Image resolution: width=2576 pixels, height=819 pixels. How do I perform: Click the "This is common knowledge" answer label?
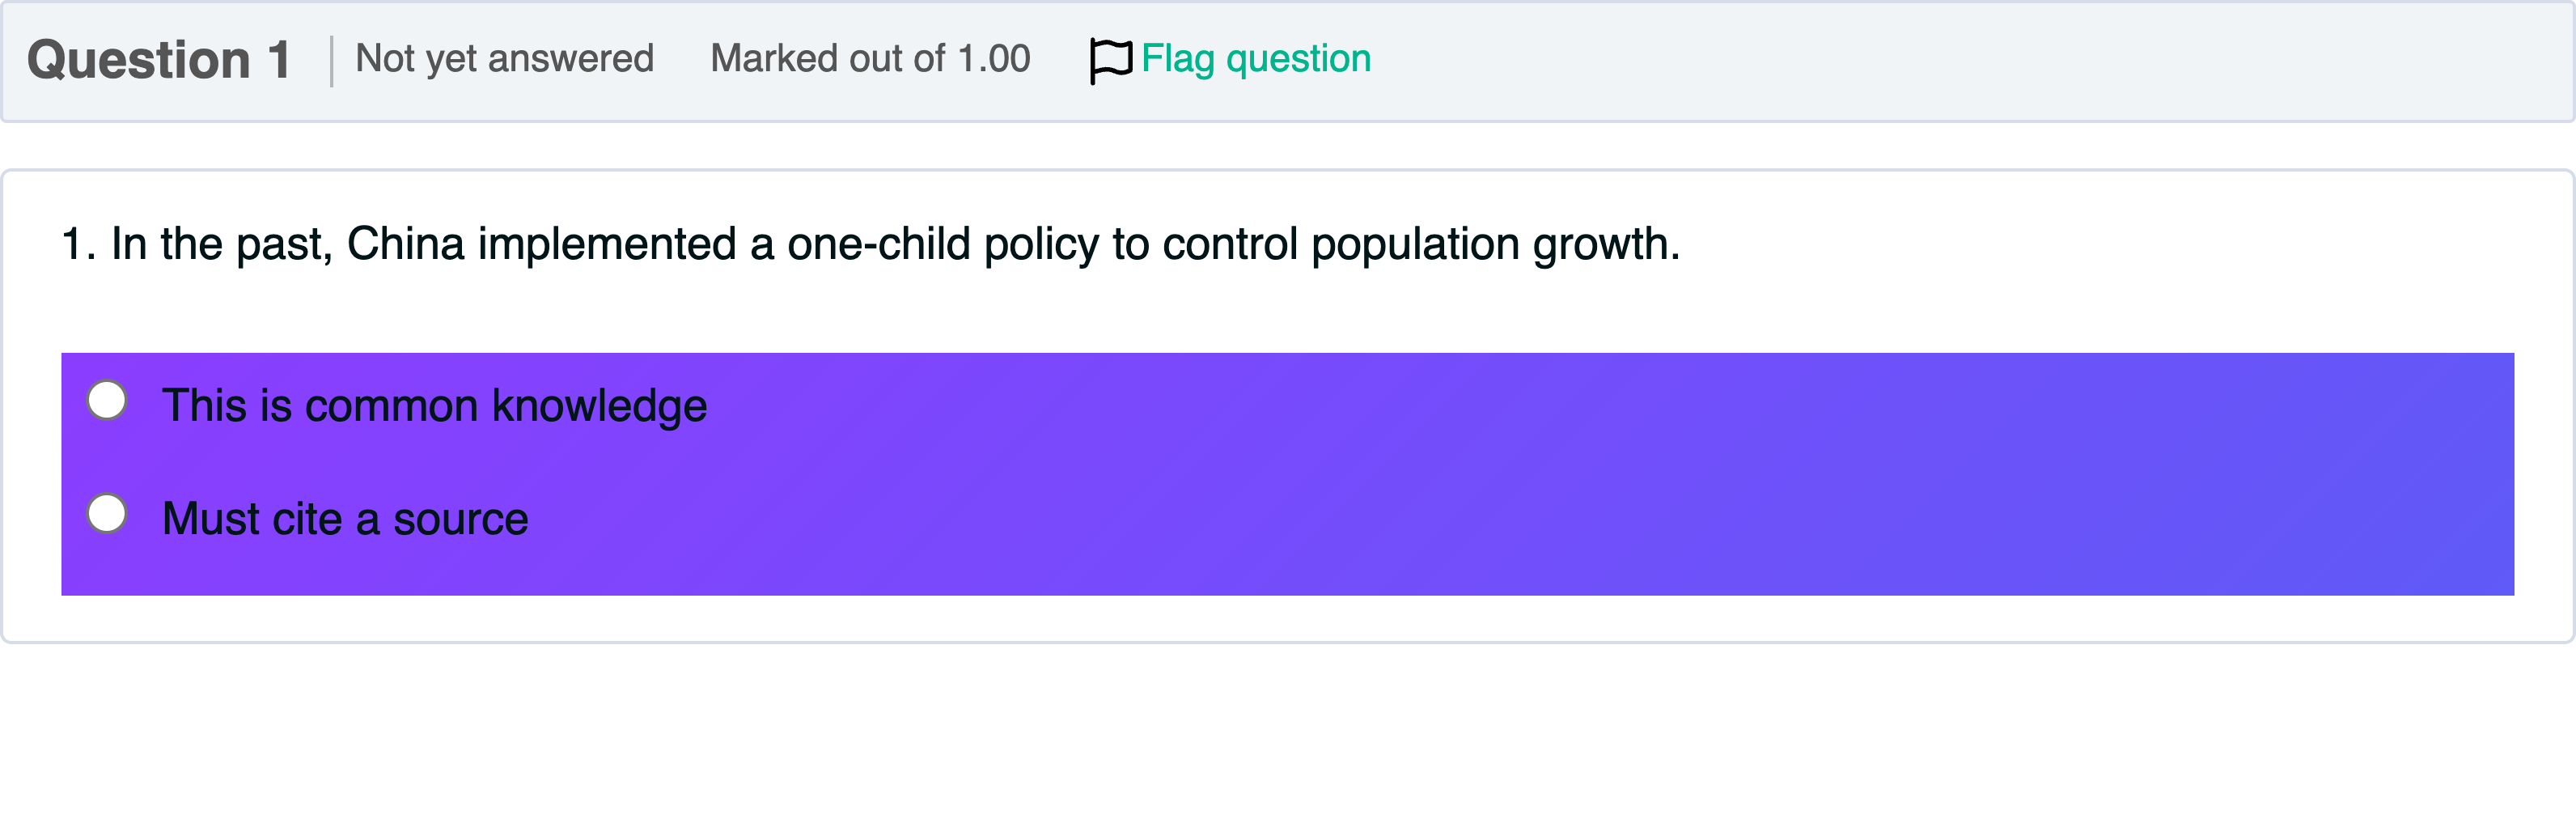pyautogui.click(x=434, y=406)
